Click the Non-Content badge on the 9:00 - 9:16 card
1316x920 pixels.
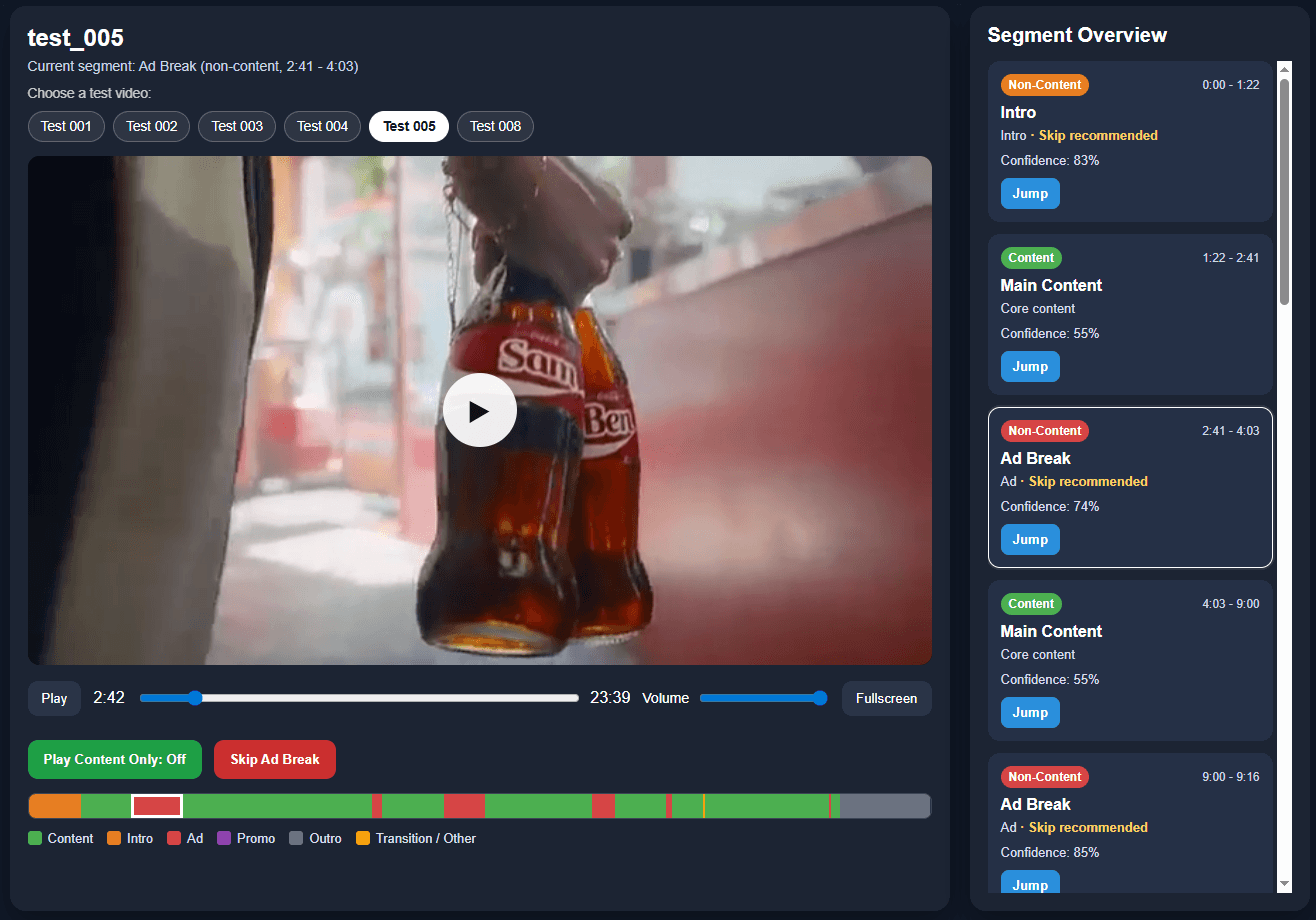pyautogui.click(x=1045, y=777)
